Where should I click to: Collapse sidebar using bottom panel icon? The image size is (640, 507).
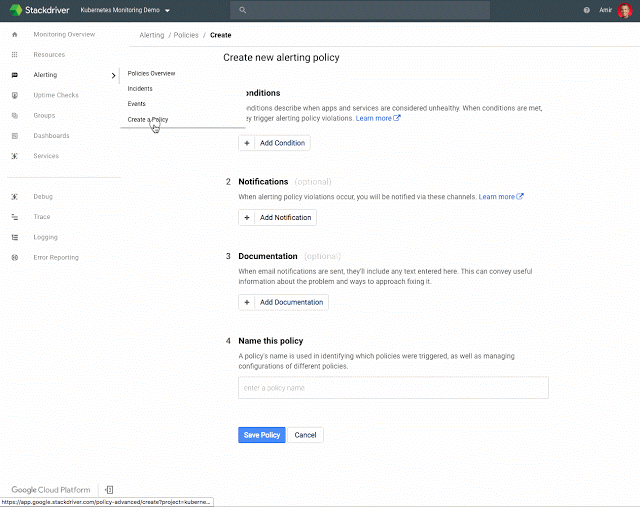[x=109, y=490]
